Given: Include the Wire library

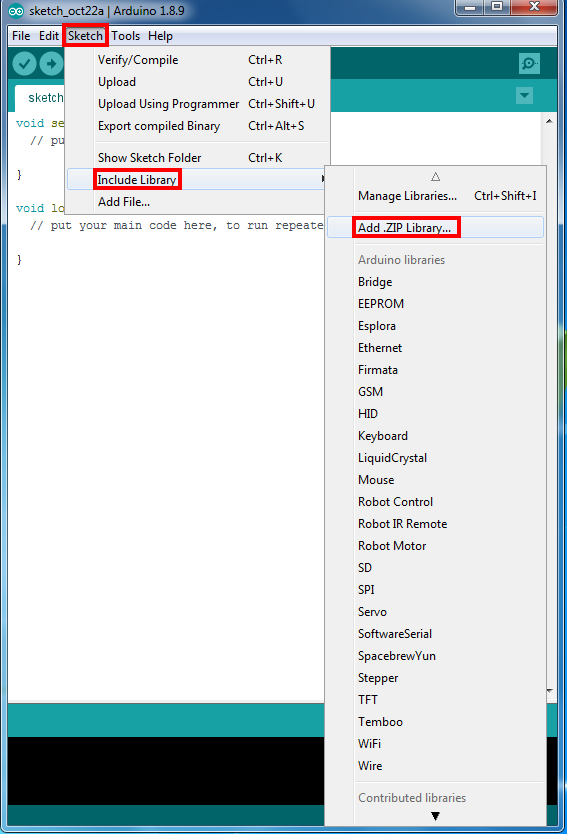Looking at the screenshot, I should point(435,766).
